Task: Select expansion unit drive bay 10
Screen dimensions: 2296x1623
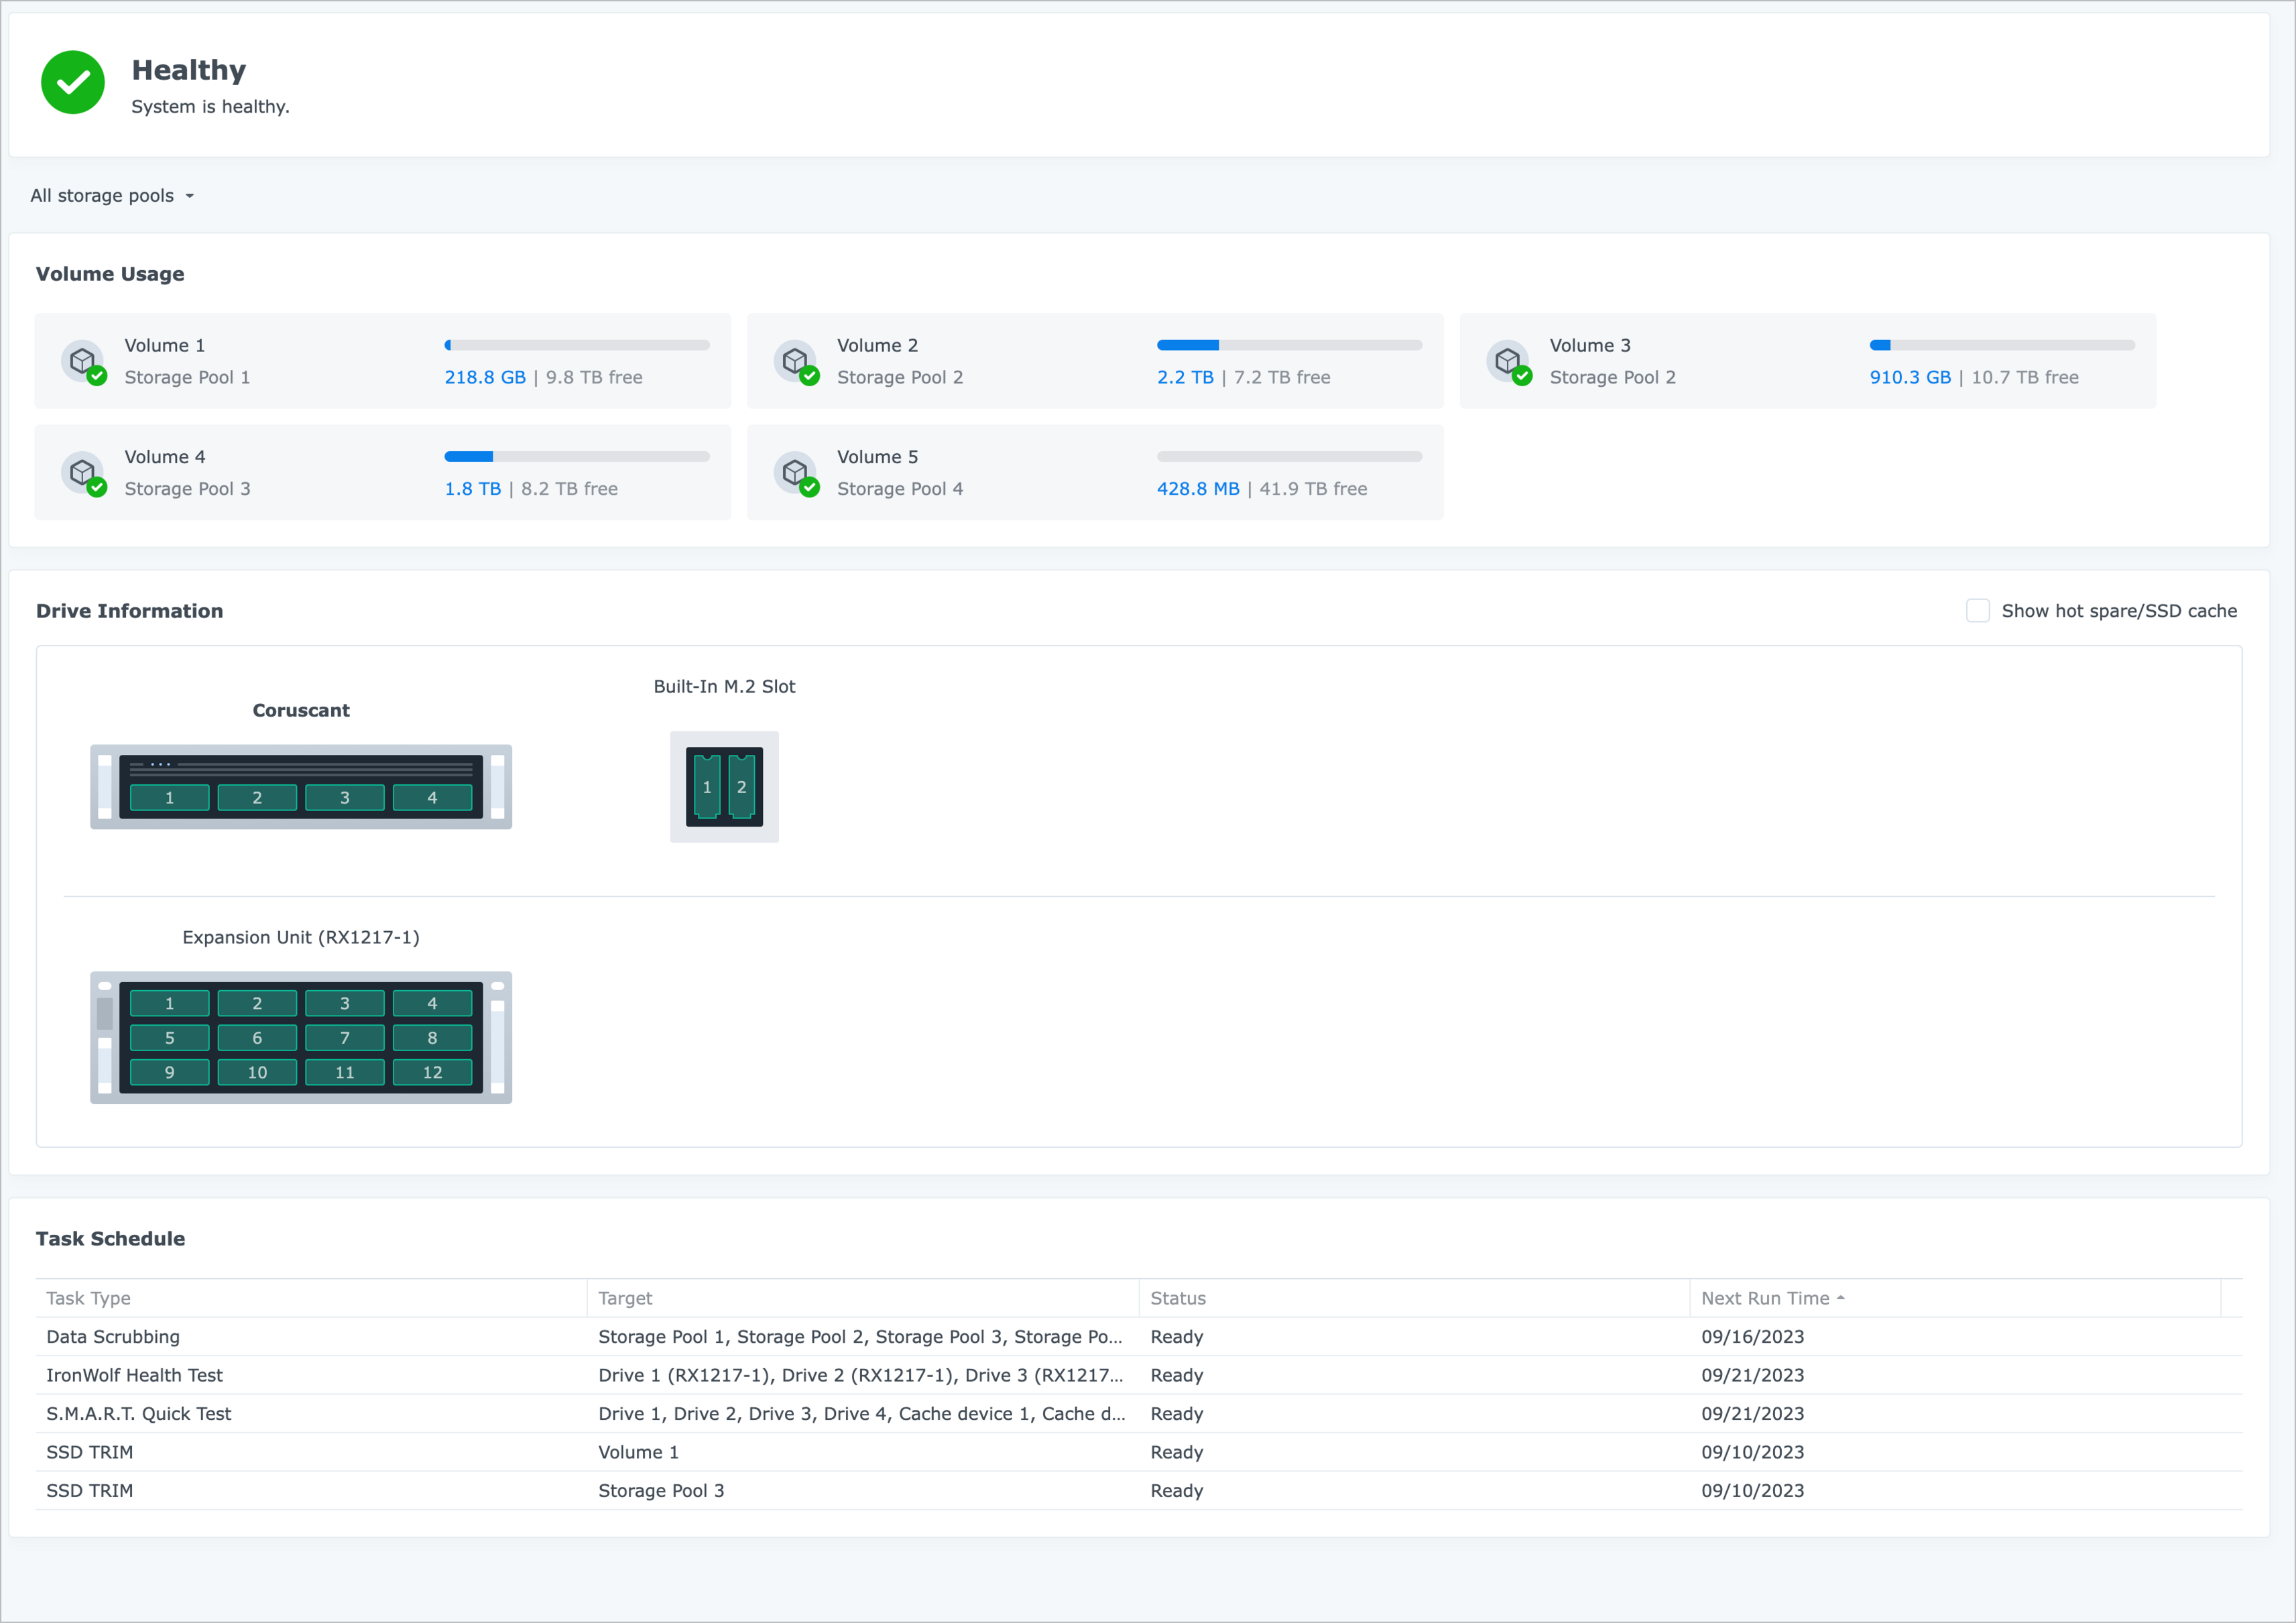Action: [257, 1072]
